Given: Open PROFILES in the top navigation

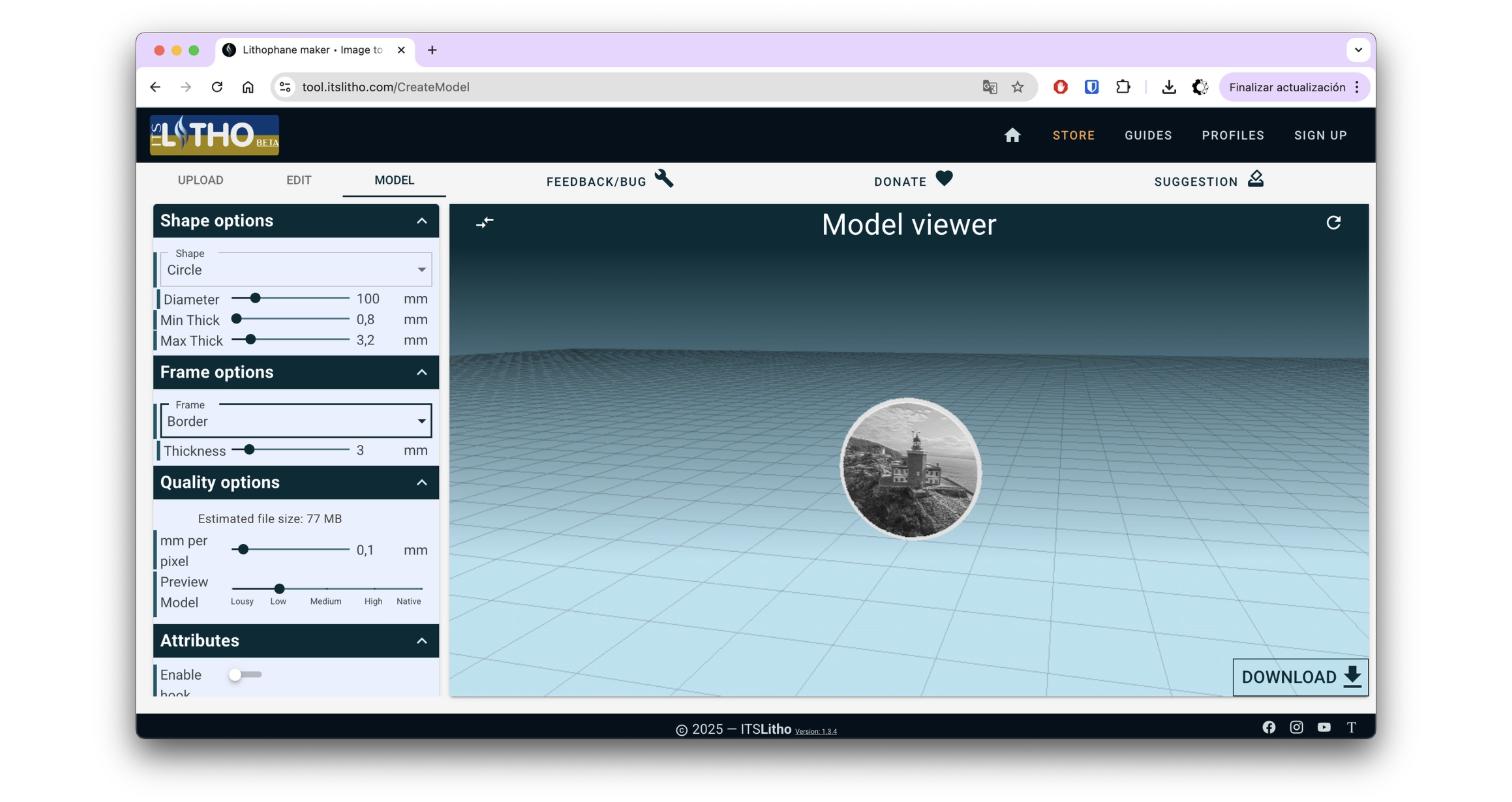Looking at the screenshot, I should pyautogui.click(x=1233, y=135).
